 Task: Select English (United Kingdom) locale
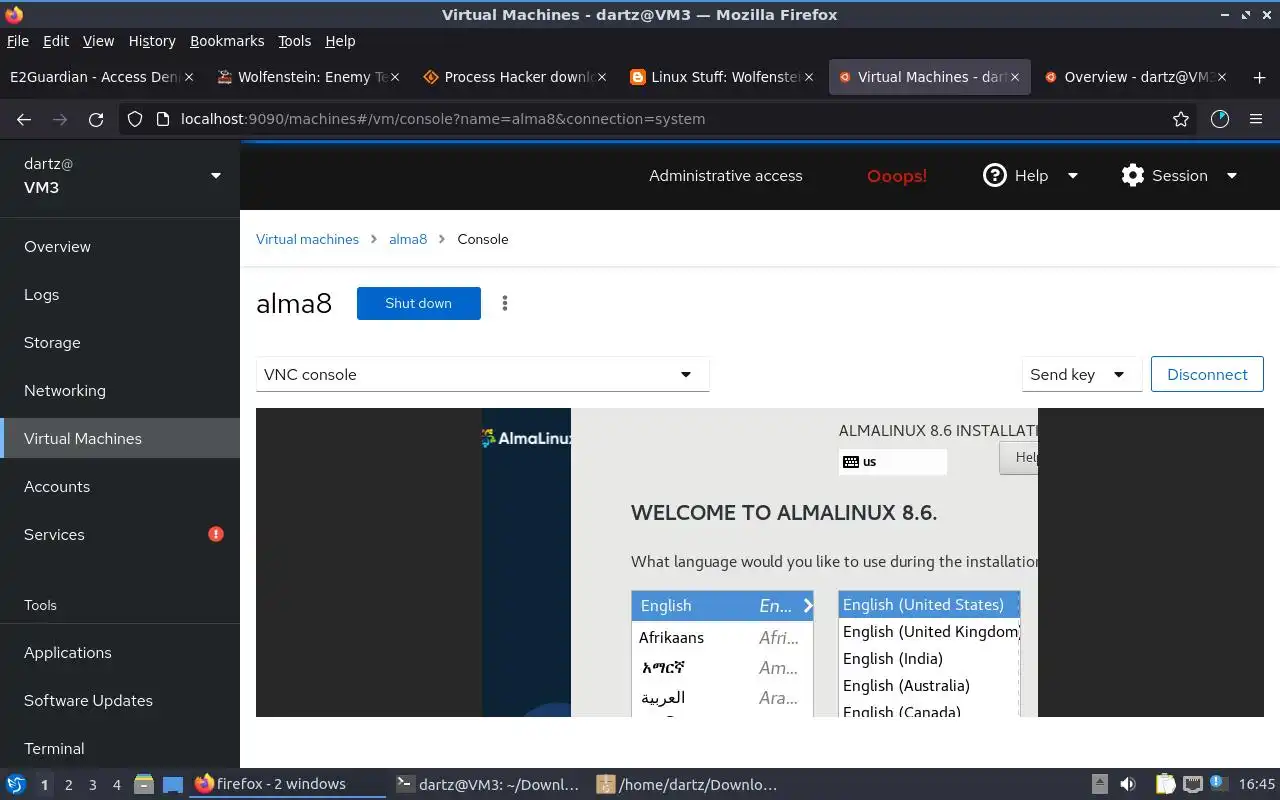click(929, 631)
